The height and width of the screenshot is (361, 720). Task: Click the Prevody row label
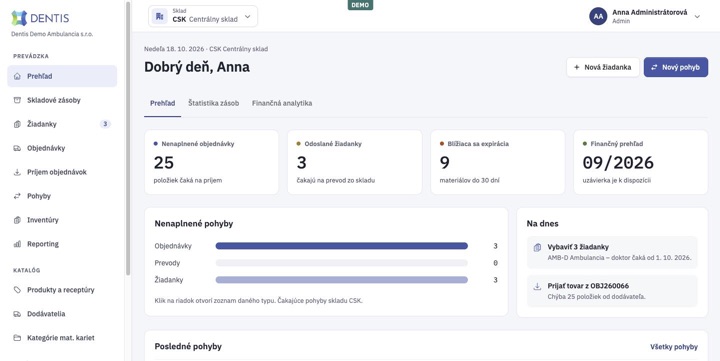(167, 263)
